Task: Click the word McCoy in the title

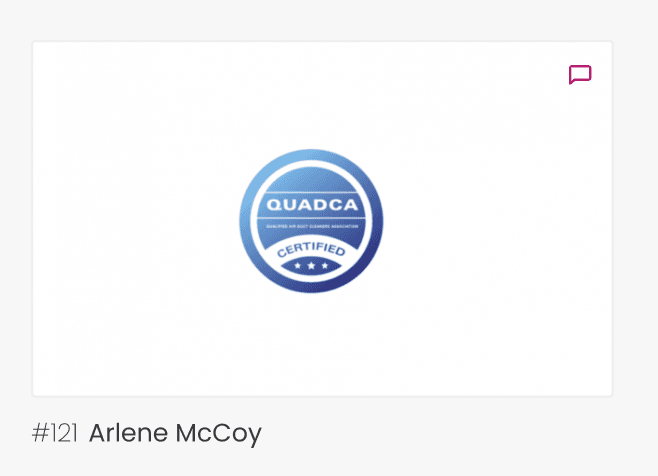Action: tap(218, 434)
